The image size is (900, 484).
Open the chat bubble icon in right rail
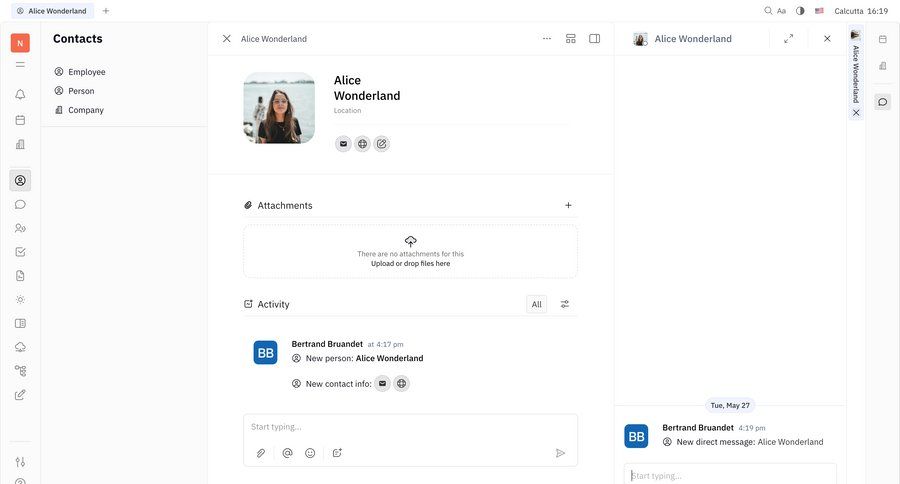coord(883,102)
